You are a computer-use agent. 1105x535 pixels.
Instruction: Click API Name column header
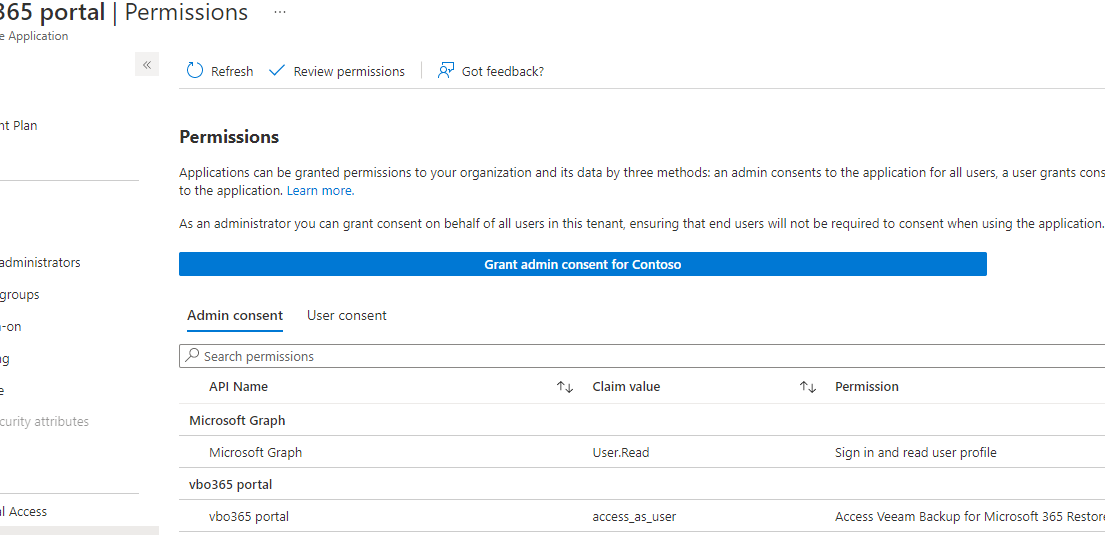[238, 386]
